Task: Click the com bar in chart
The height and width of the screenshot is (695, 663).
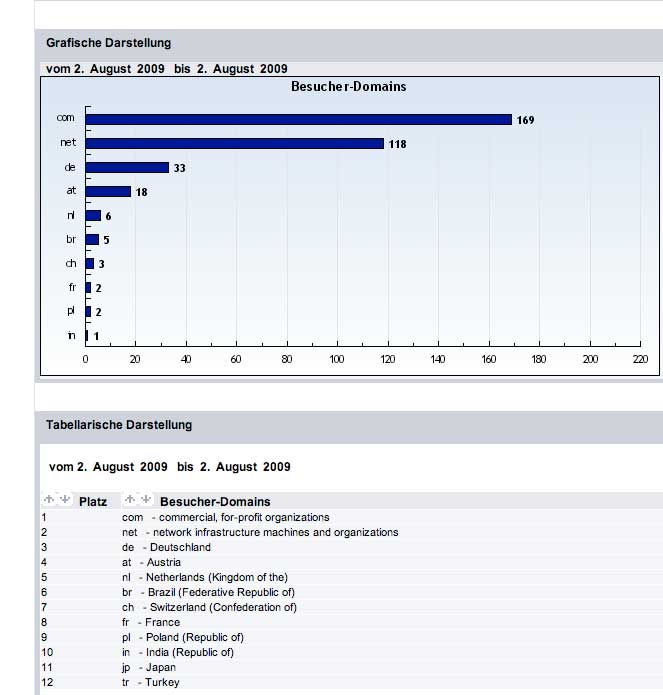Action: (x=298, y=119)
